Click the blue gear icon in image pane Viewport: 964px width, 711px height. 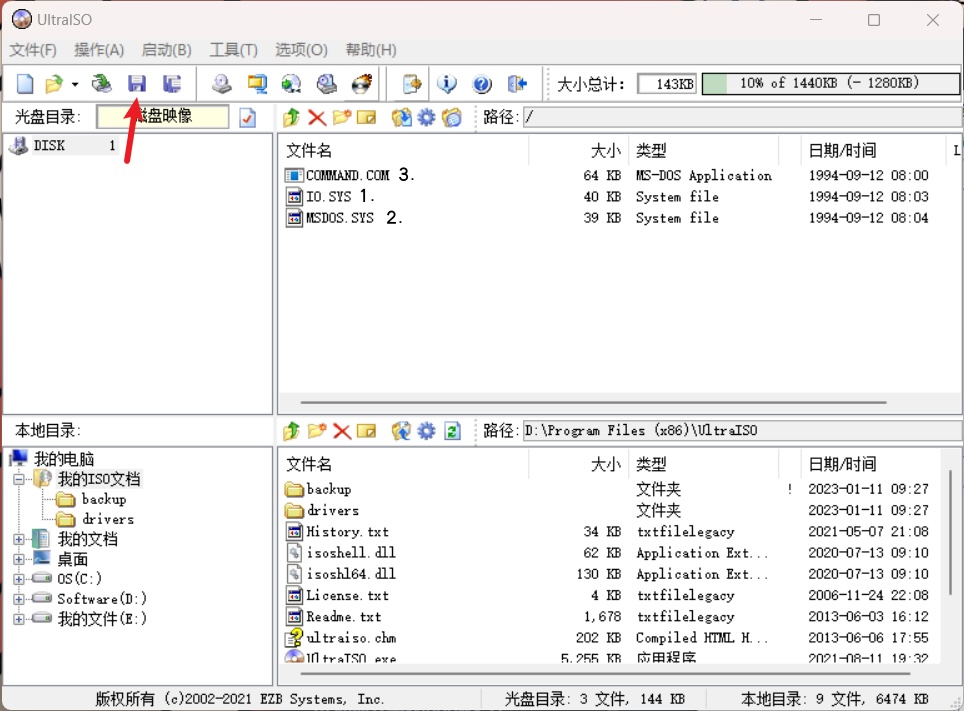pos(426,117)
